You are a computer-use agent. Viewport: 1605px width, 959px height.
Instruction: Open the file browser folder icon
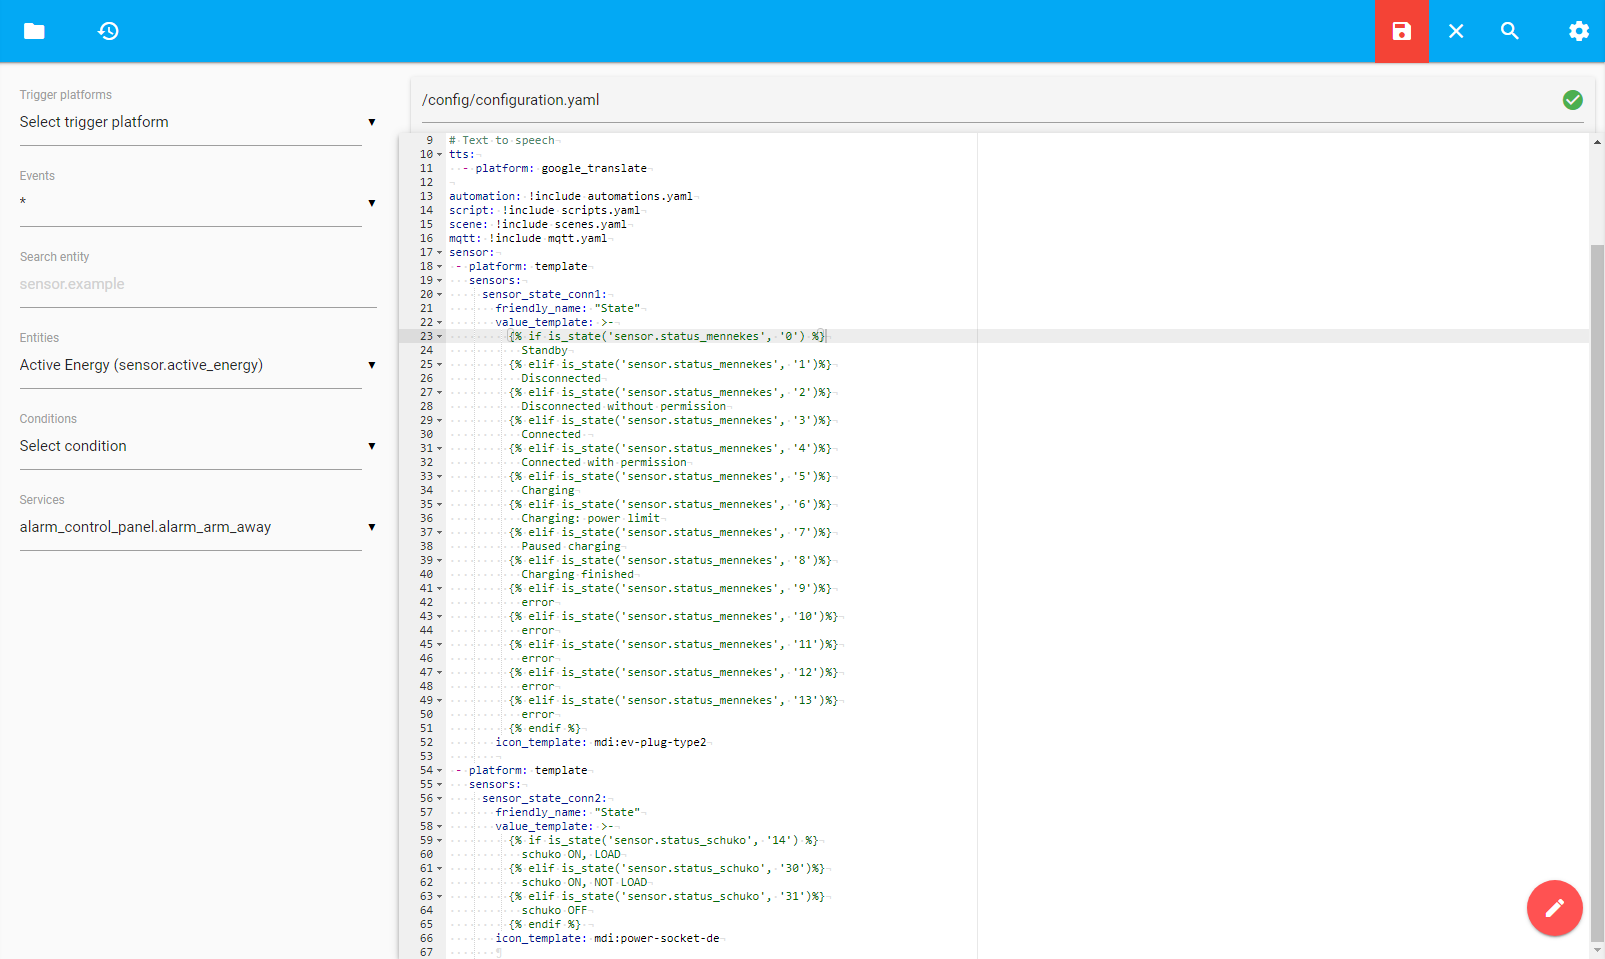pos(34,31)
